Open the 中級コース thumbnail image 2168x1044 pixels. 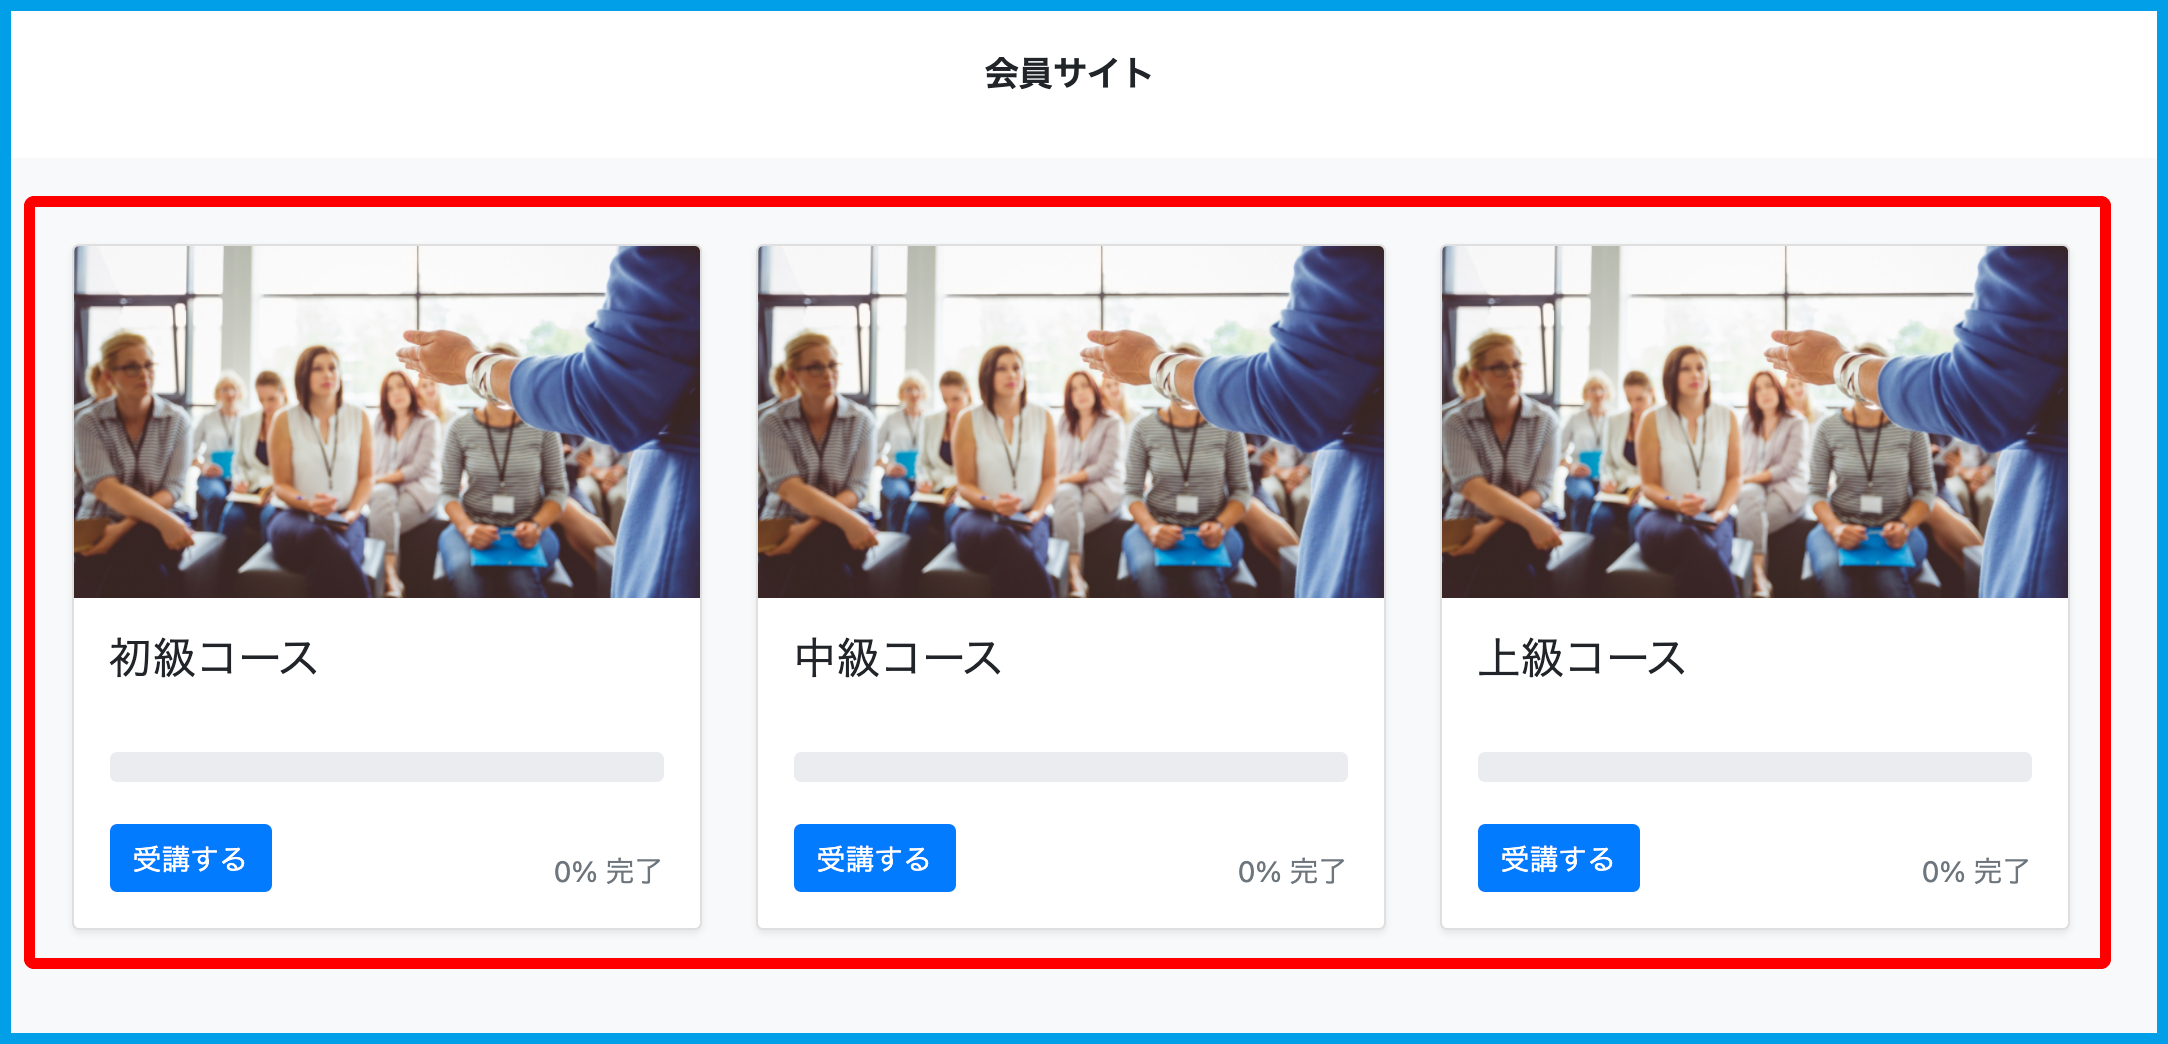click(x=1071, y=422)
